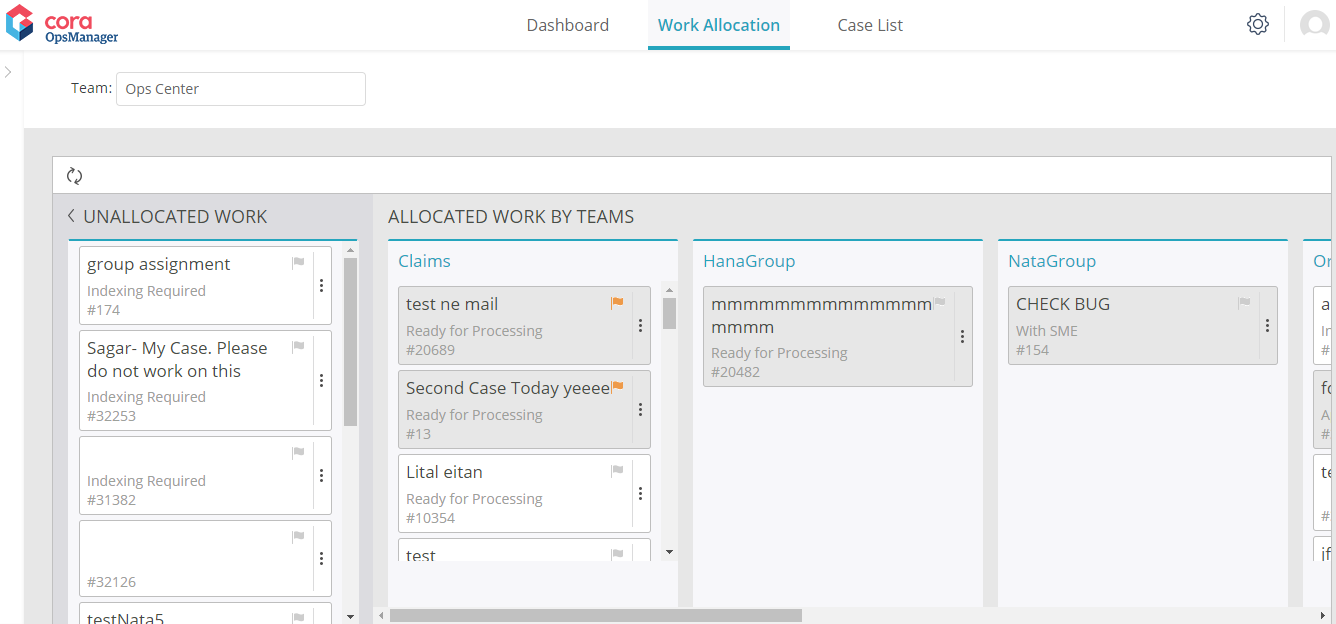Screen dimensions: 1336x624
Task: Select the 'group assignment' case card
Action: point(205,286)
